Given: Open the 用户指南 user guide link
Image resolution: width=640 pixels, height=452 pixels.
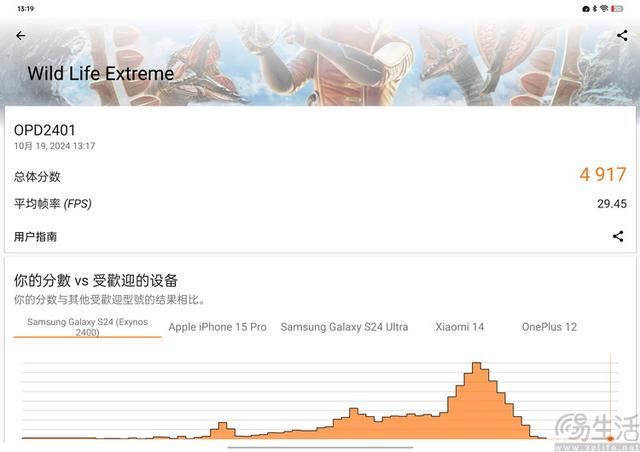Looking at the screenshot, I should click(35, 237).
